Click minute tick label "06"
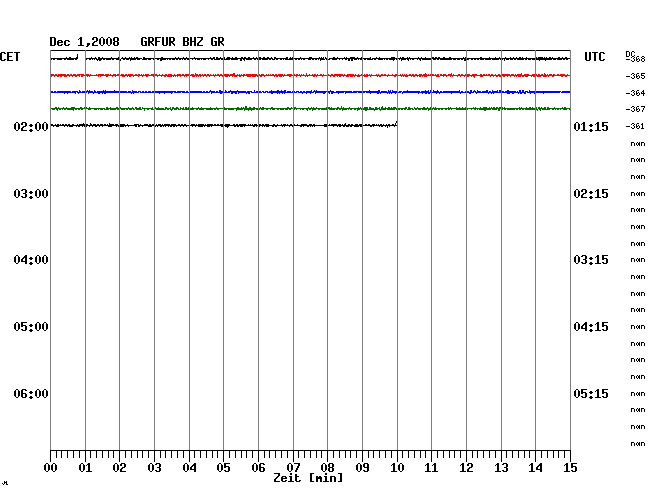650x494 pixels. [258, 468]
